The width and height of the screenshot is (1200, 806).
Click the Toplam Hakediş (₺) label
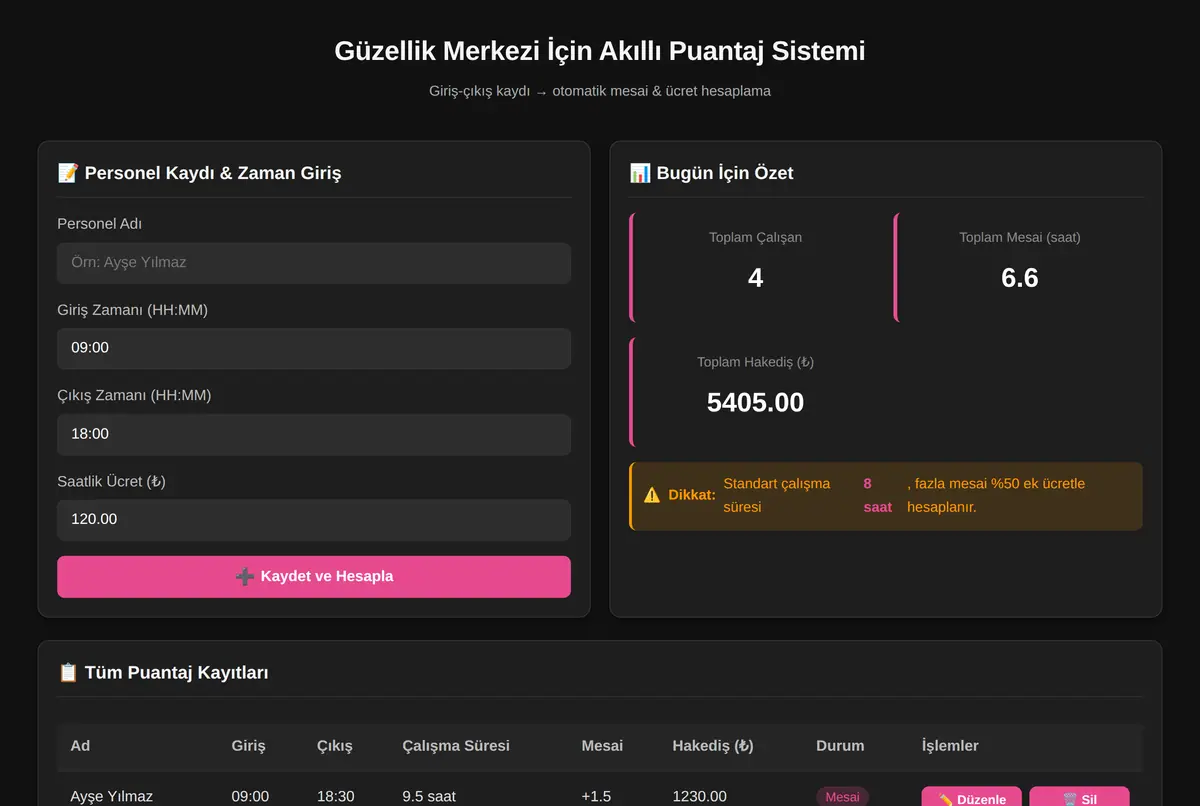(x=756, y=363)
